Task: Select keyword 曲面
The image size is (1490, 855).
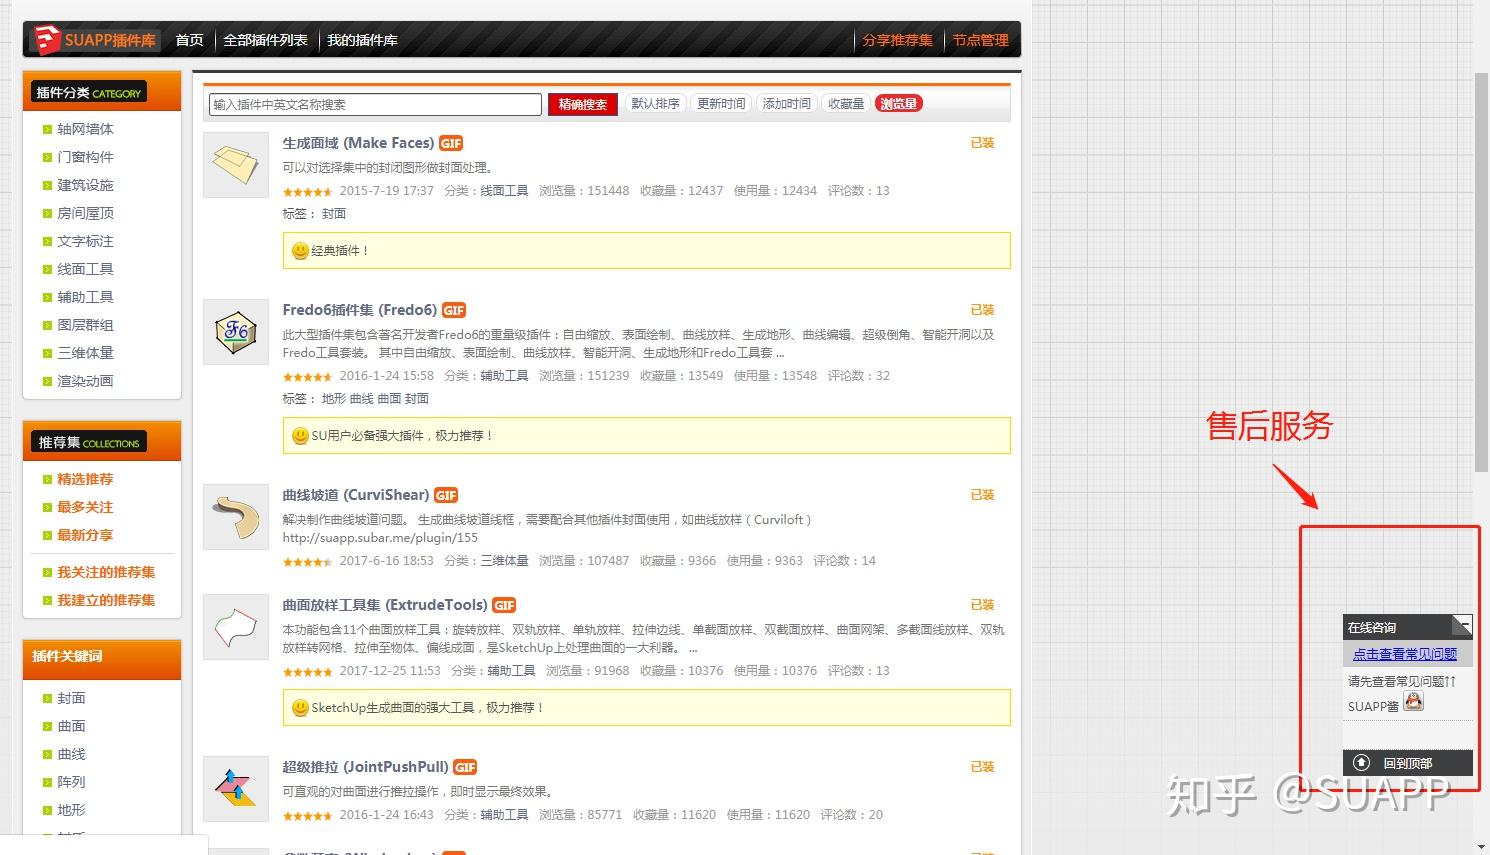Action: pos(71,726)
